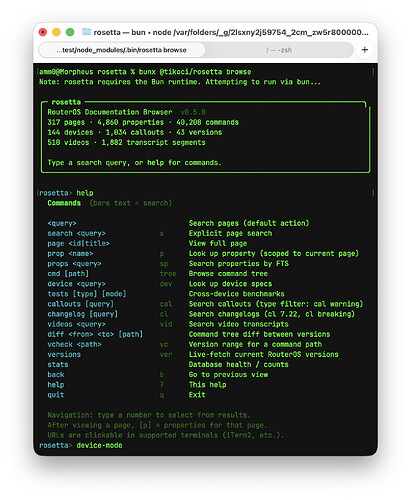Screen dimensions: 410x500
Task: Click 'Look up property' description
Action: tap(274, 254)
